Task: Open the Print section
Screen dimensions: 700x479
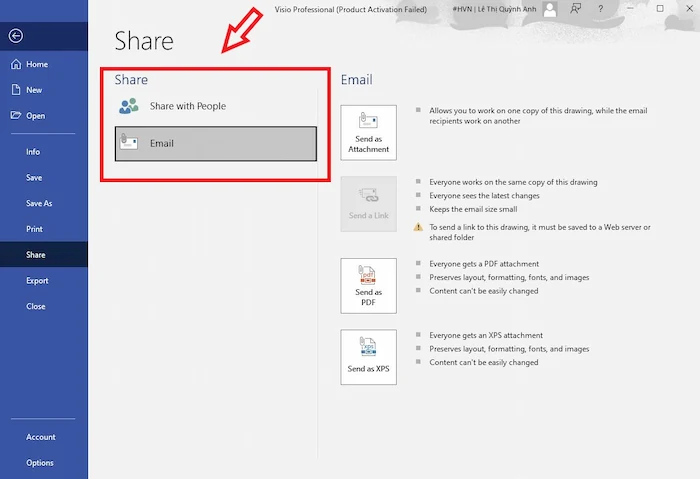Action: pos(44,229)
